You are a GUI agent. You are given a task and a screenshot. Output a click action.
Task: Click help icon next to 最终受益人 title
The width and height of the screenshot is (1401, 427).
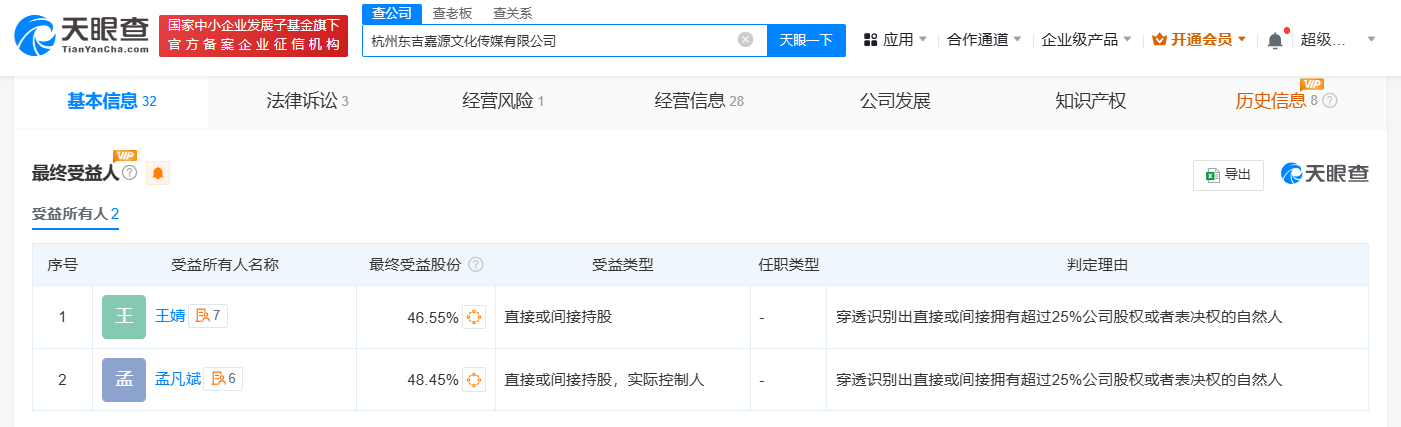[129, 173]
